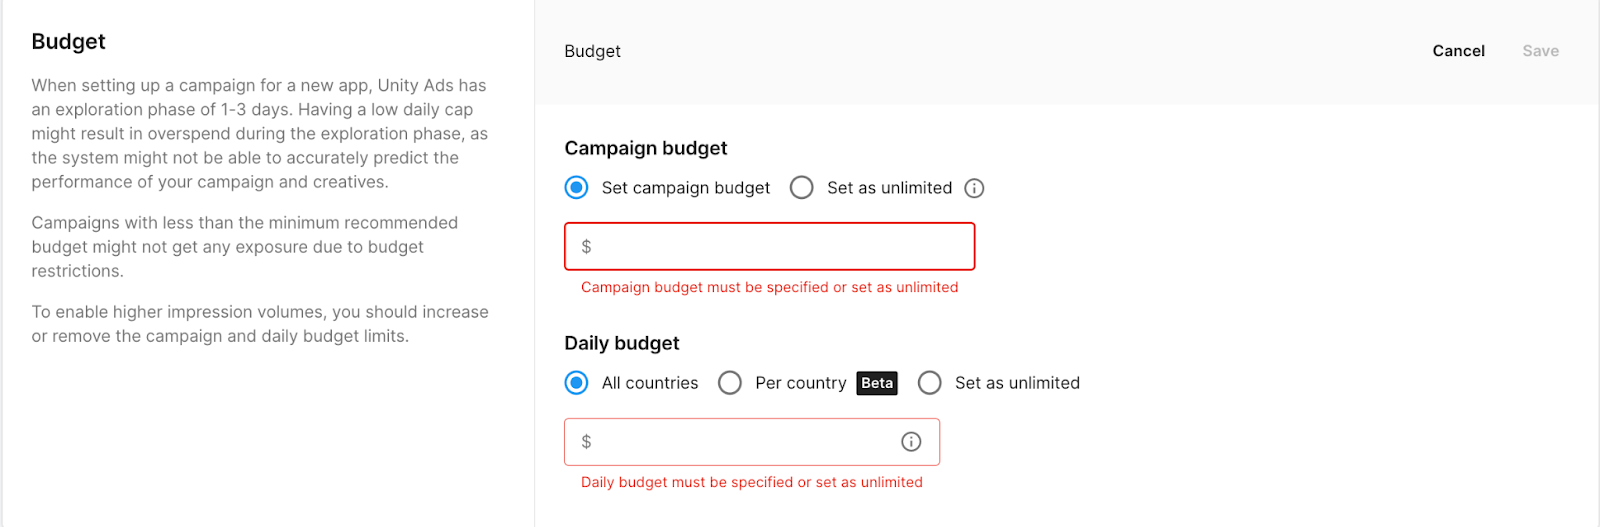
Task: Select the Set campaign budget radio option
Action: coord(577,188)
